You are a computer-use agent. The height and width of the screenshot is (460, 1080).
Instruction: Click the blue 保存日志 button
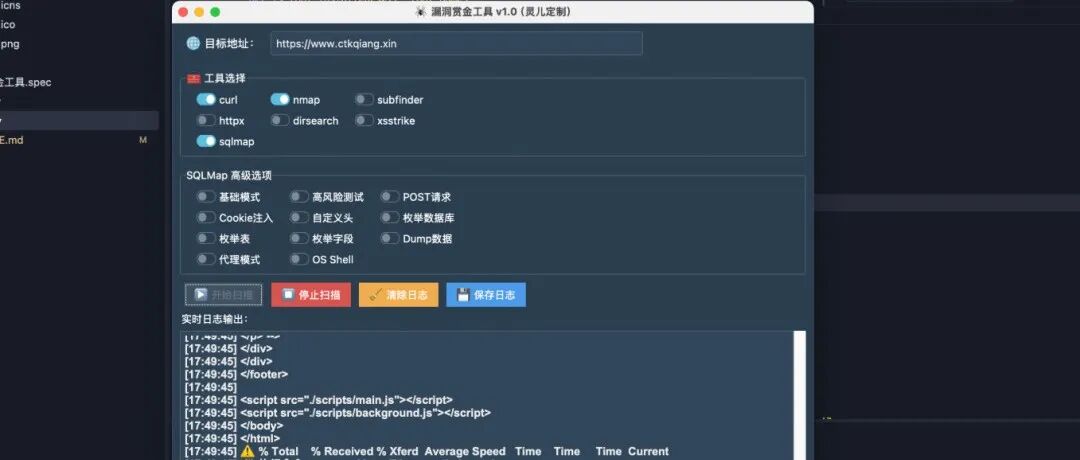486,295
